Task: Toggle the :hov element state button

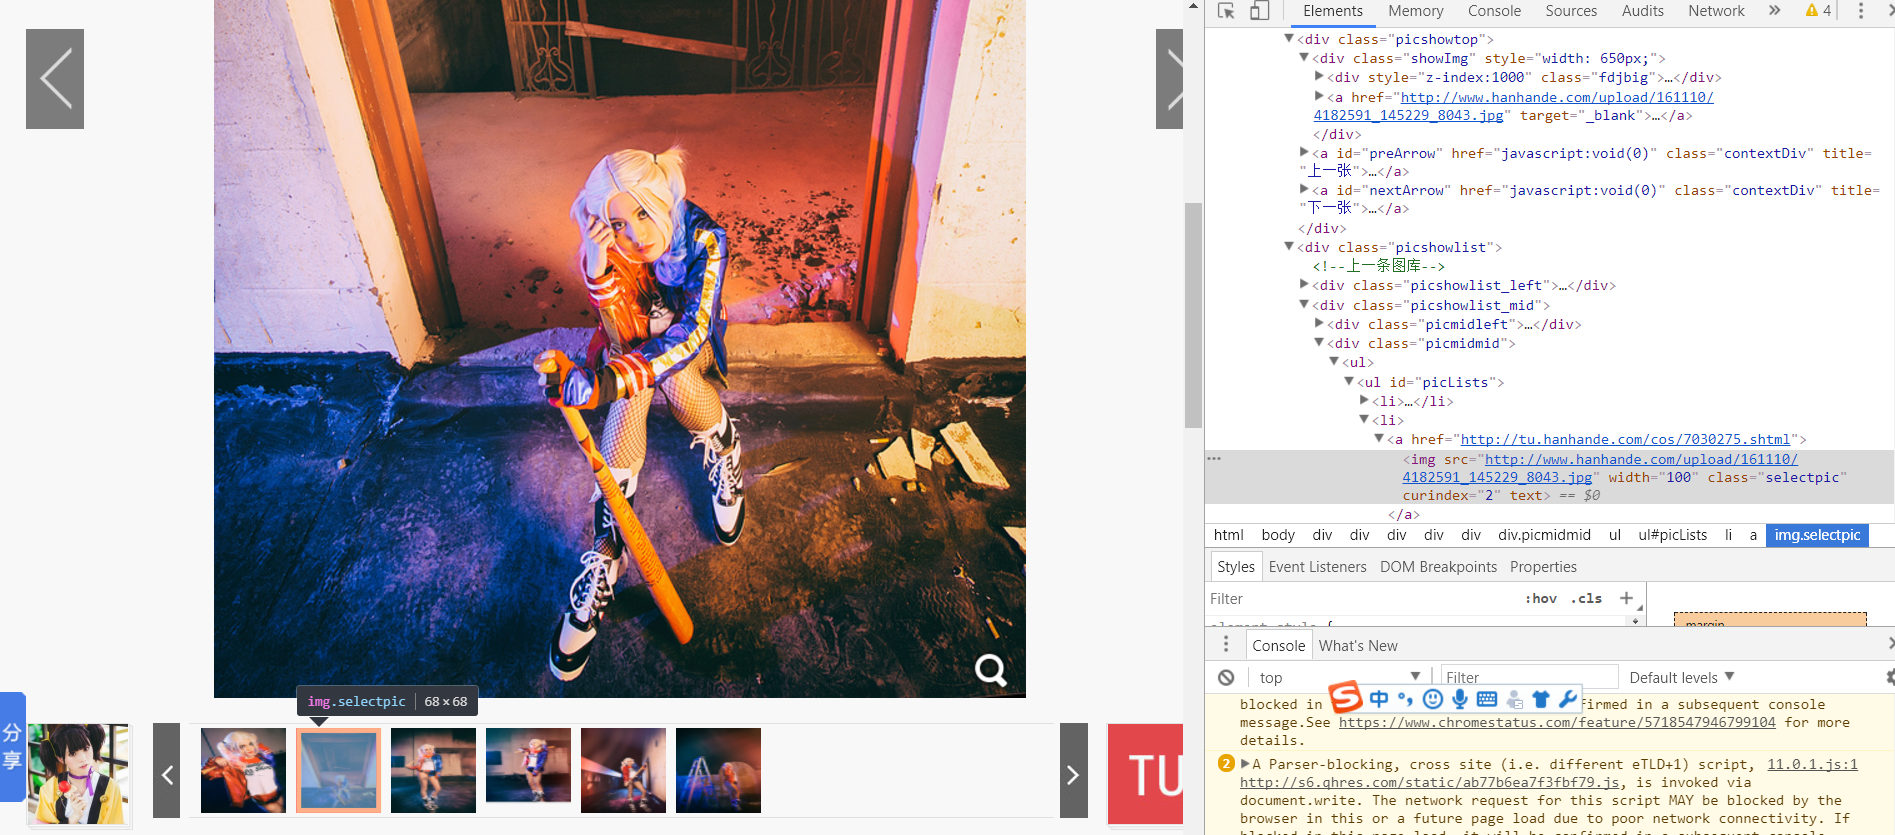Action: (1541, 599)
